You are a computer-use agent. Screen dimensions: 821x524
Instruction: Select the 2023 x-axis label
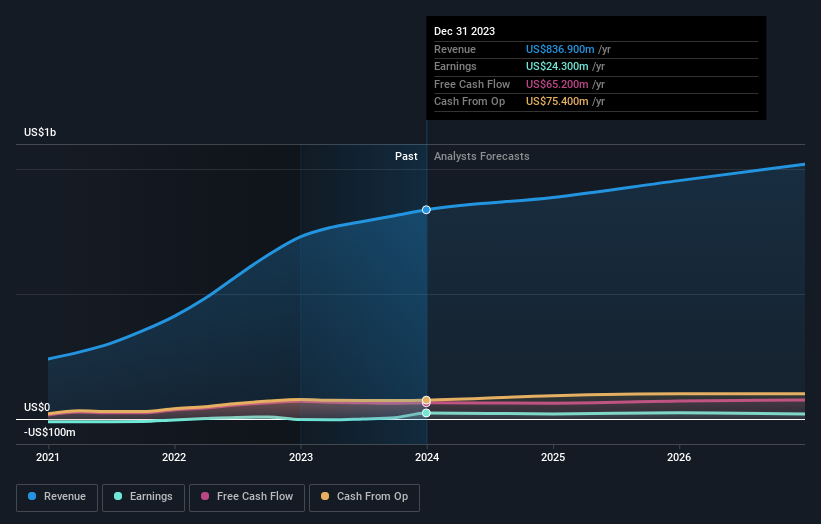coord(301,457)
